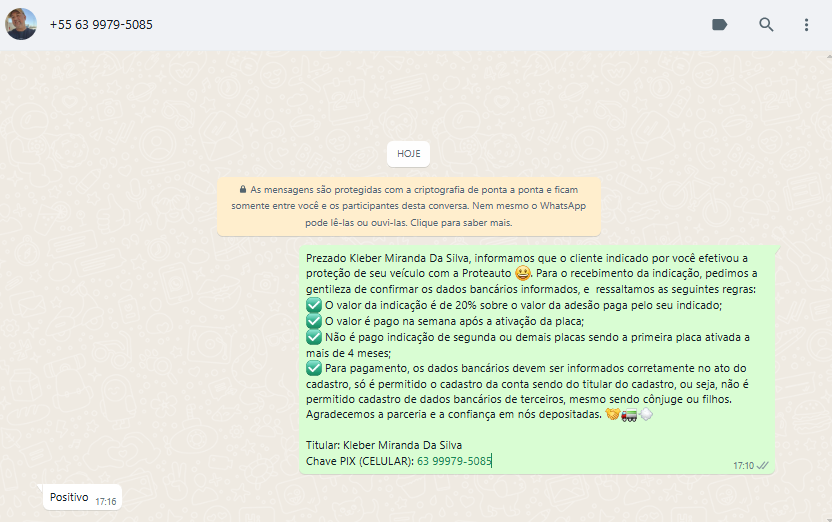832x522 pixels.
Task: Click the PIX phone number 63 99979-5085 link
Action: coord(454,461)
